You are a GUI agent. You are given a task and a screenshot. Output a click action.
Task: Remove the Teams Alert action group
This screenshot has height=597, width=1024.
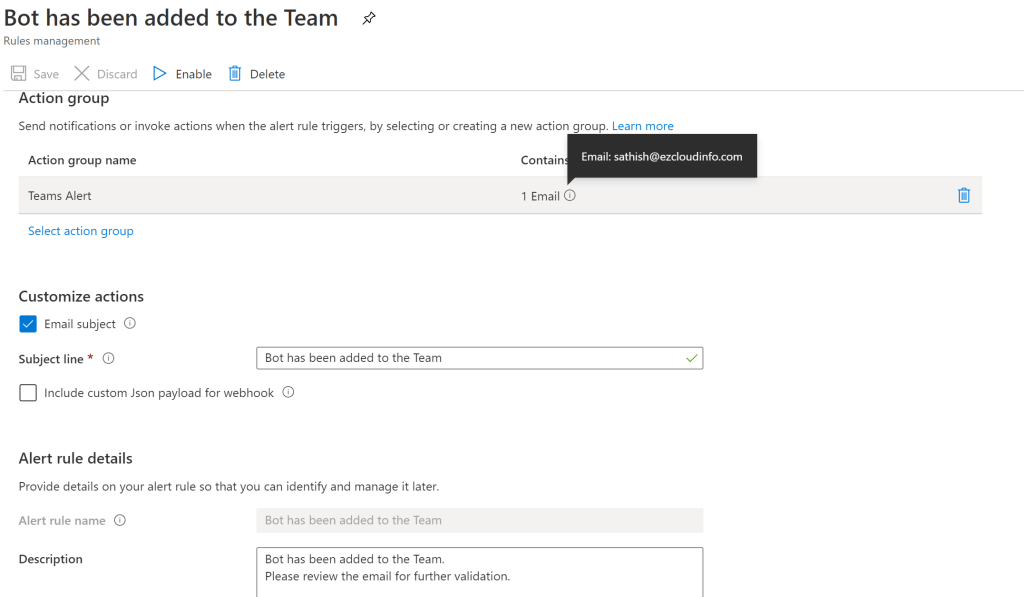[x=963, y=196]
